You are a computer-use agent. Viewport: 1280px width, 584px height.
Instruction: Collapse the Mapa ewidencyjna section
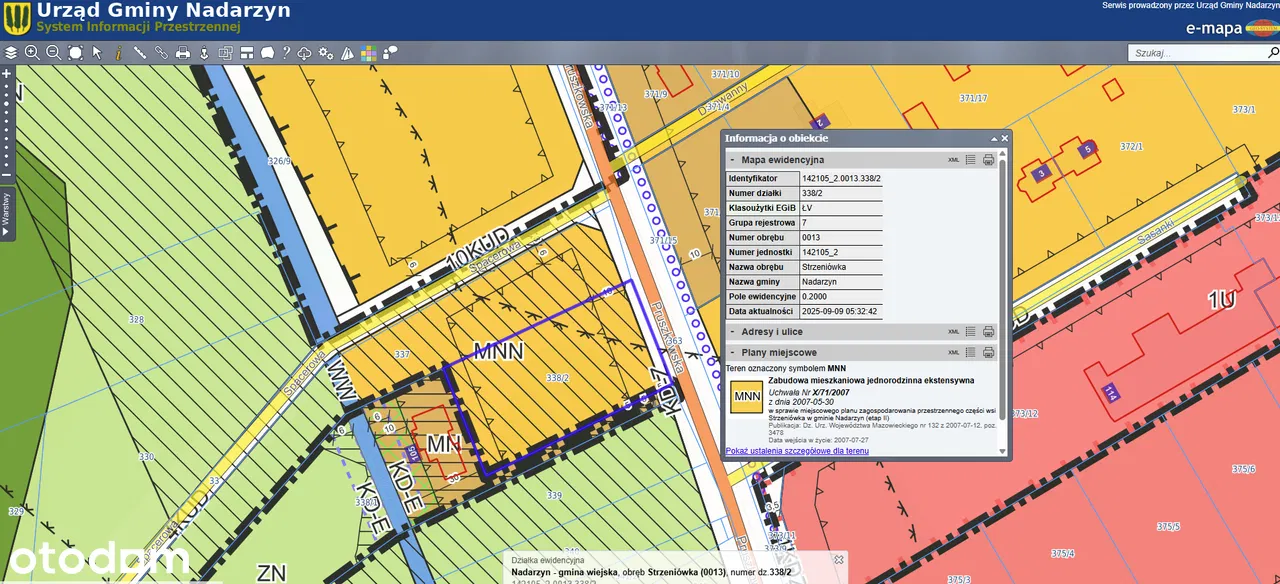pyautogui.click(x=732, y=160)
